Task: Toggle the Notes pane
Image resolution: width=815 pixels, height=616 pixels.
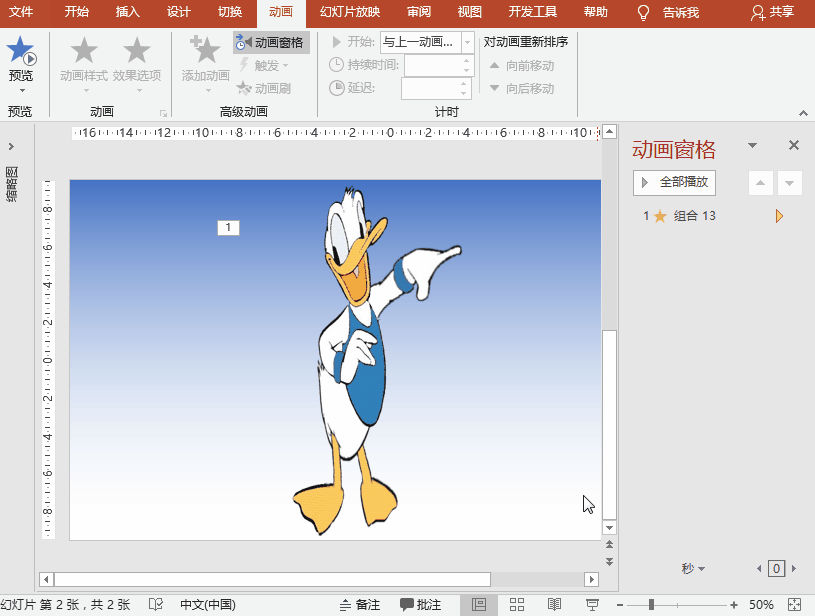Action: point(360,605)
